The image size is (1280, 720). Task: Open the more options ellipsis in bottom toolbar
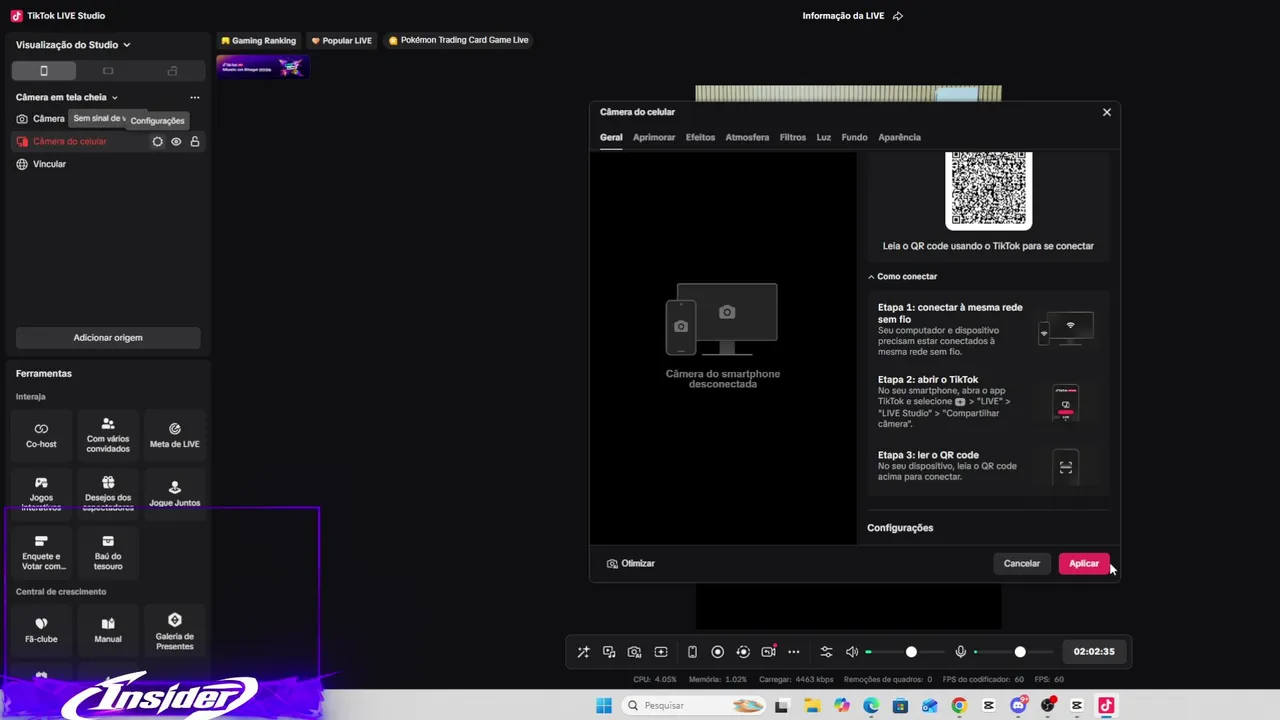click(x=794, y=652)
